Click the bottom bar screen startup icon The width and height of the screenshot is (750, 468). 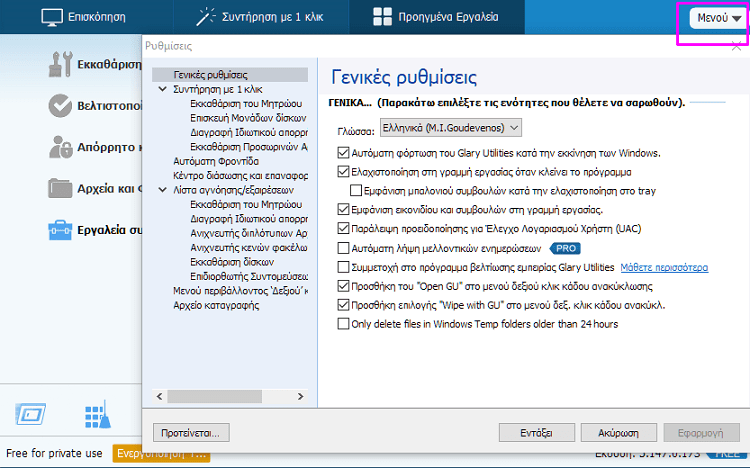(x=31, y=414)
